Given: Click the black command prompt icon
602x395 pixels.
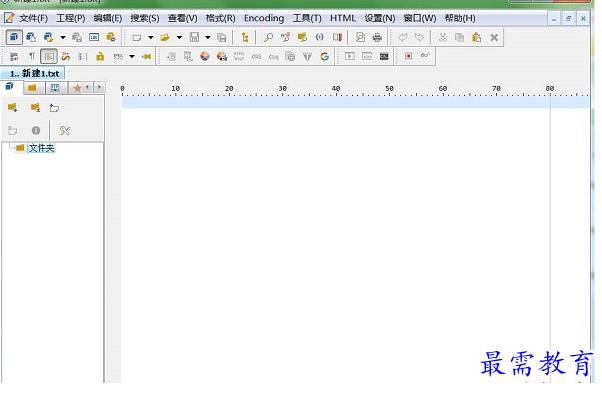Looking at the screenshot, I should point(384,56).
